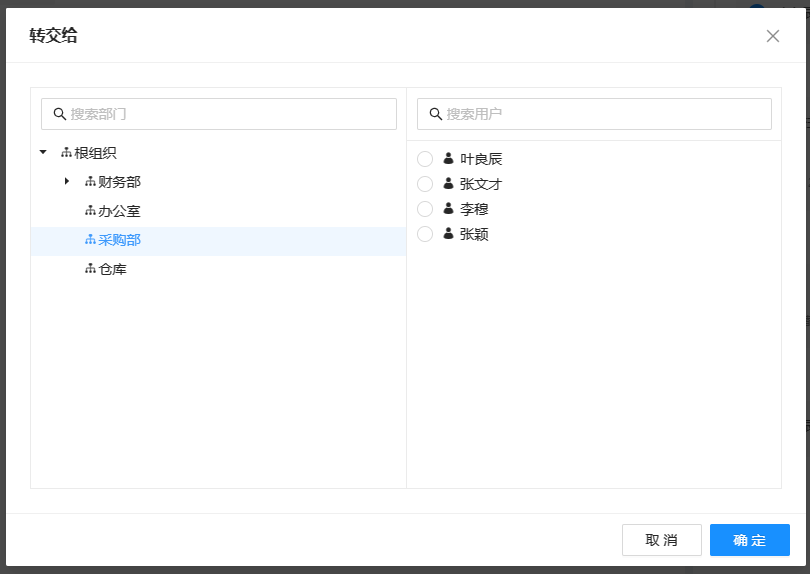Choose 张颖 radio button
The height and width of the screenshot is (574, 810).
click(425, 234)
